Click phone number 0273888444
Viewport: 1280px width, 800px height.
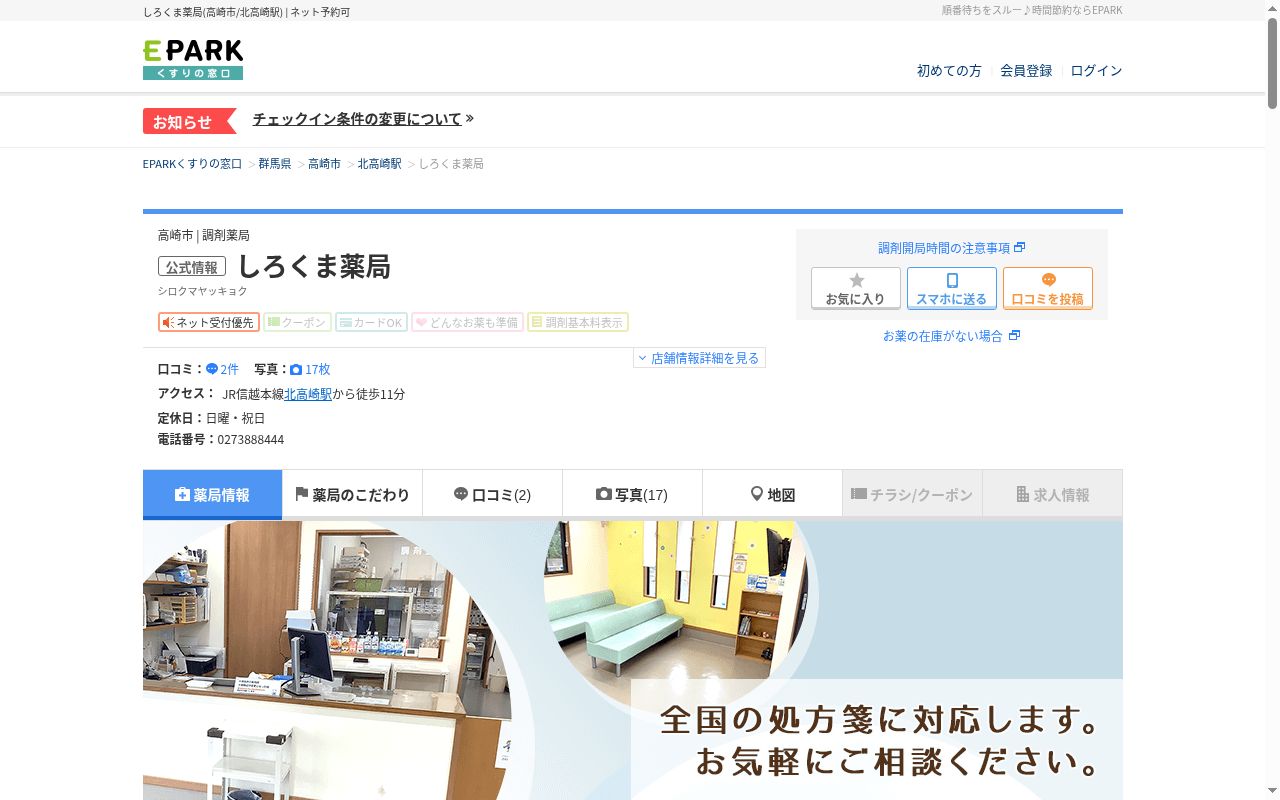(251, 440)
